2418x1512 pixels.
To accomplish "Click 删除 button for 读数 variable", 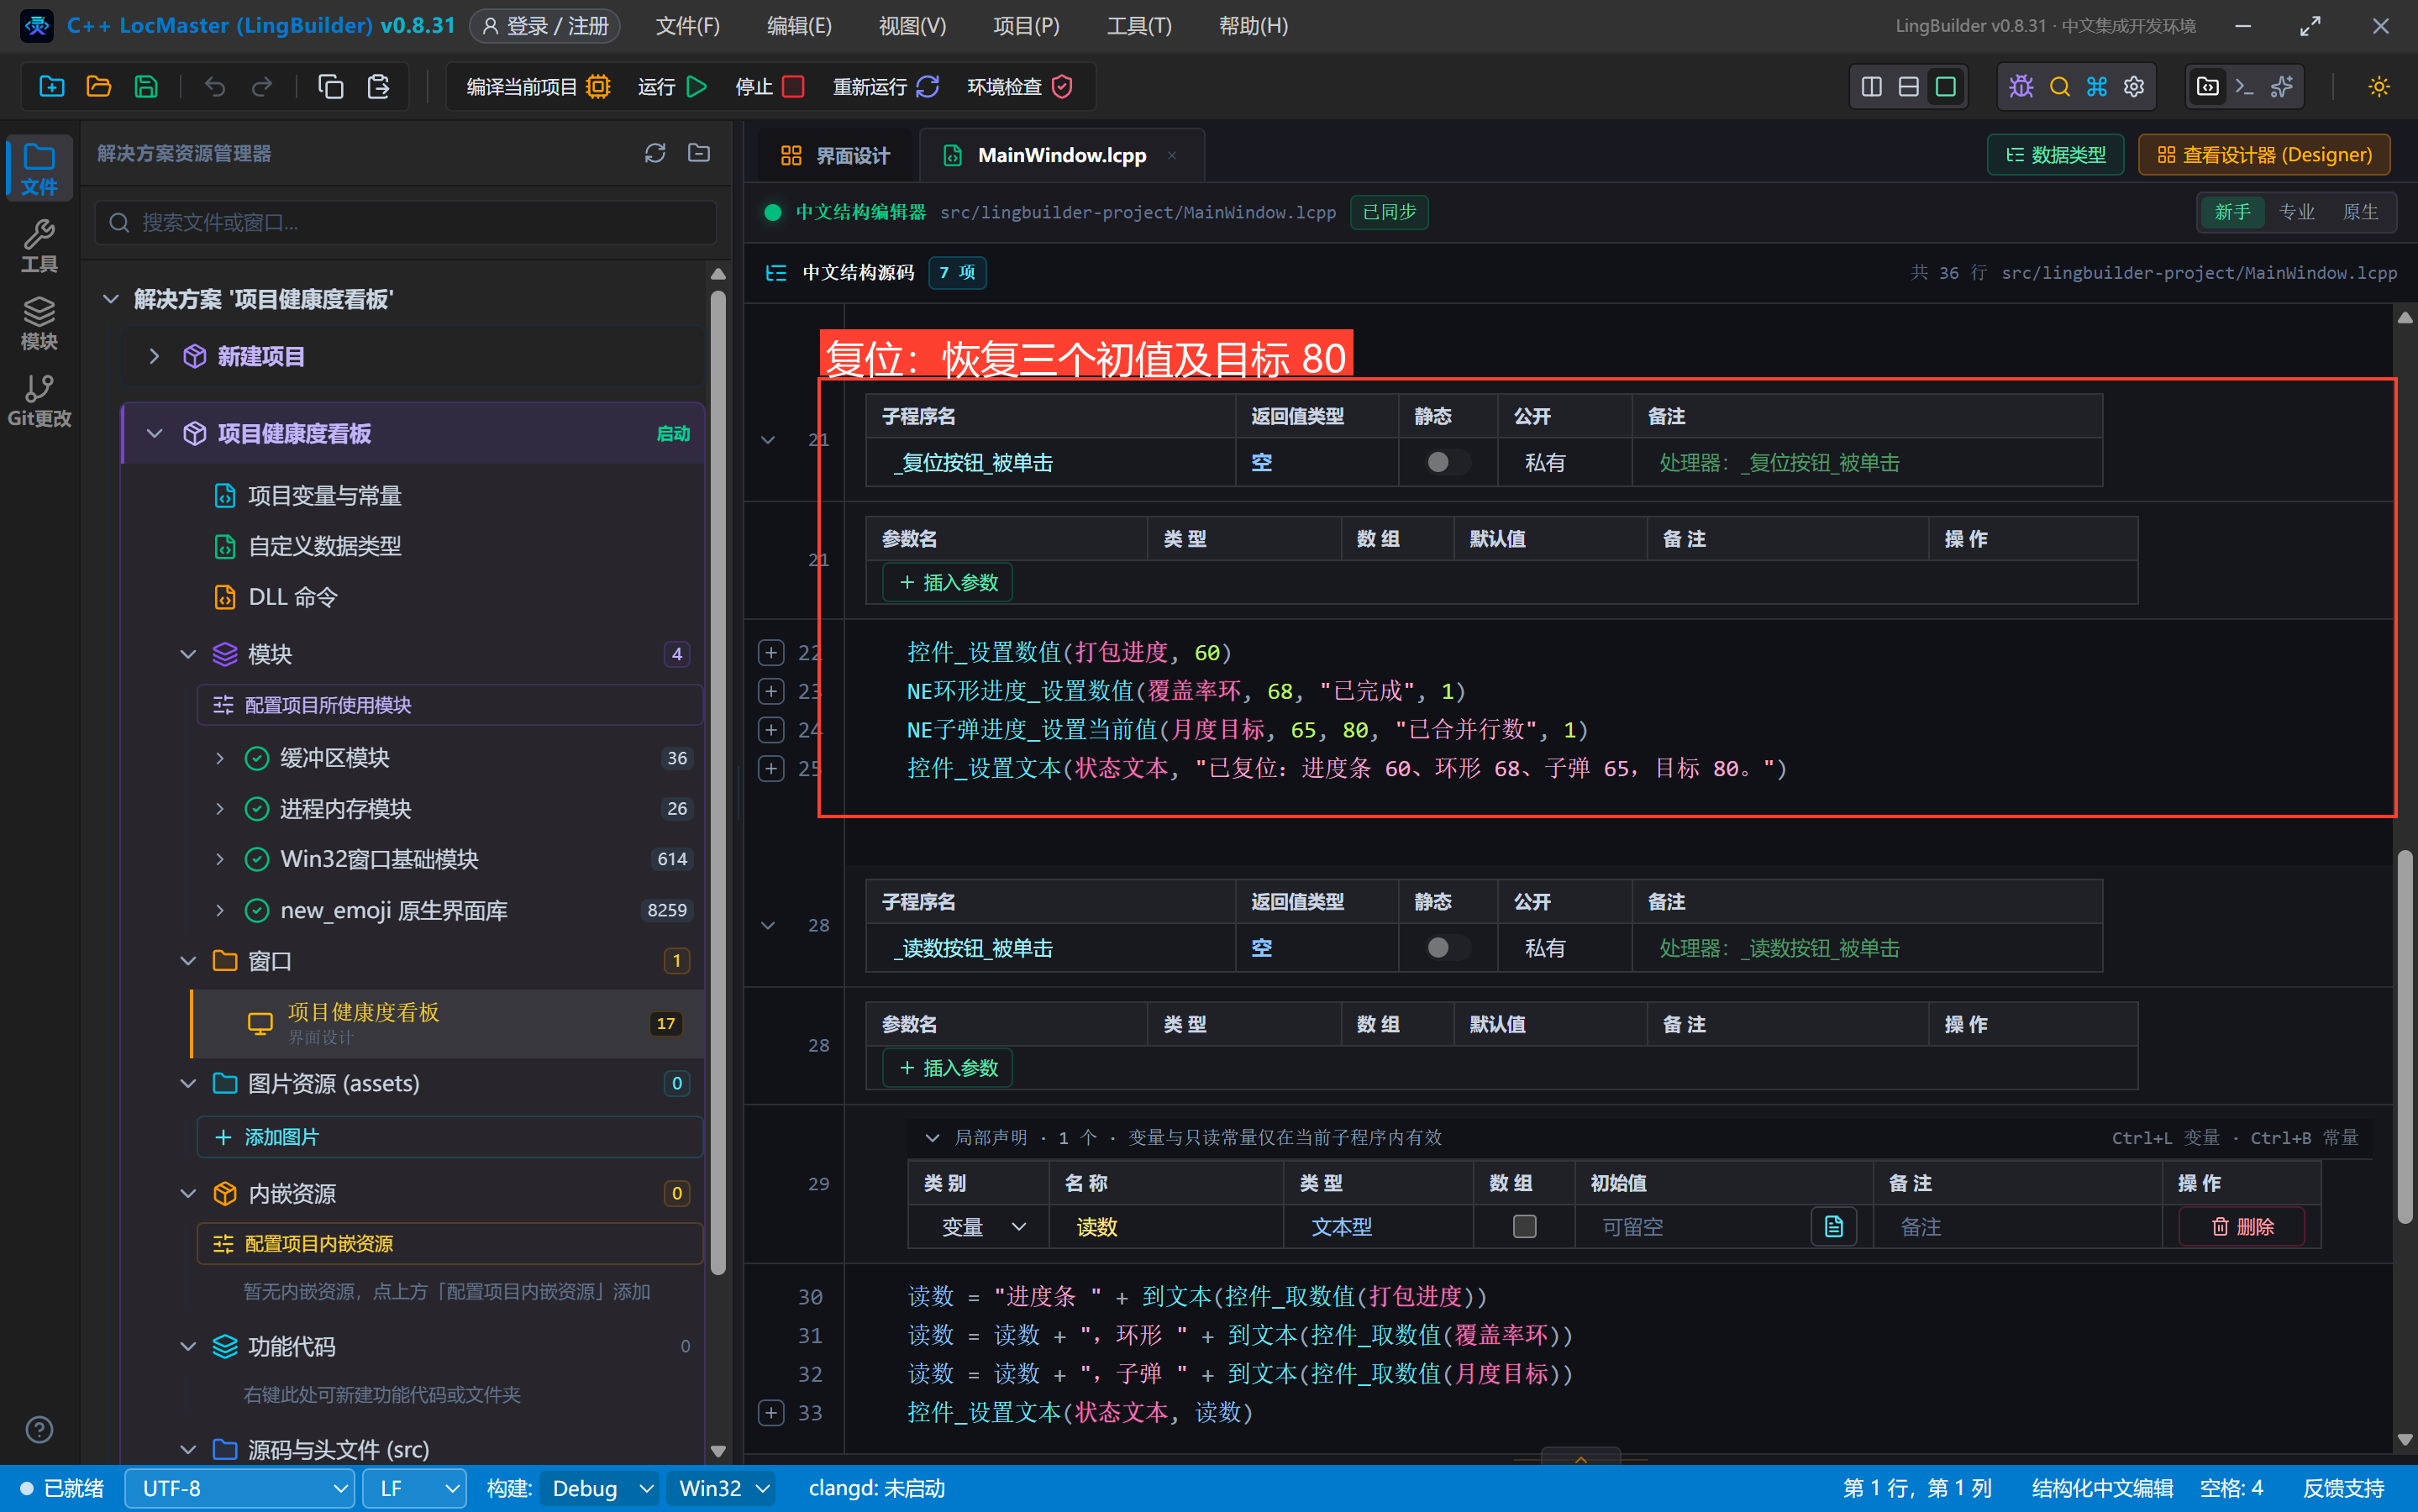I will tap(2242, 1226).
